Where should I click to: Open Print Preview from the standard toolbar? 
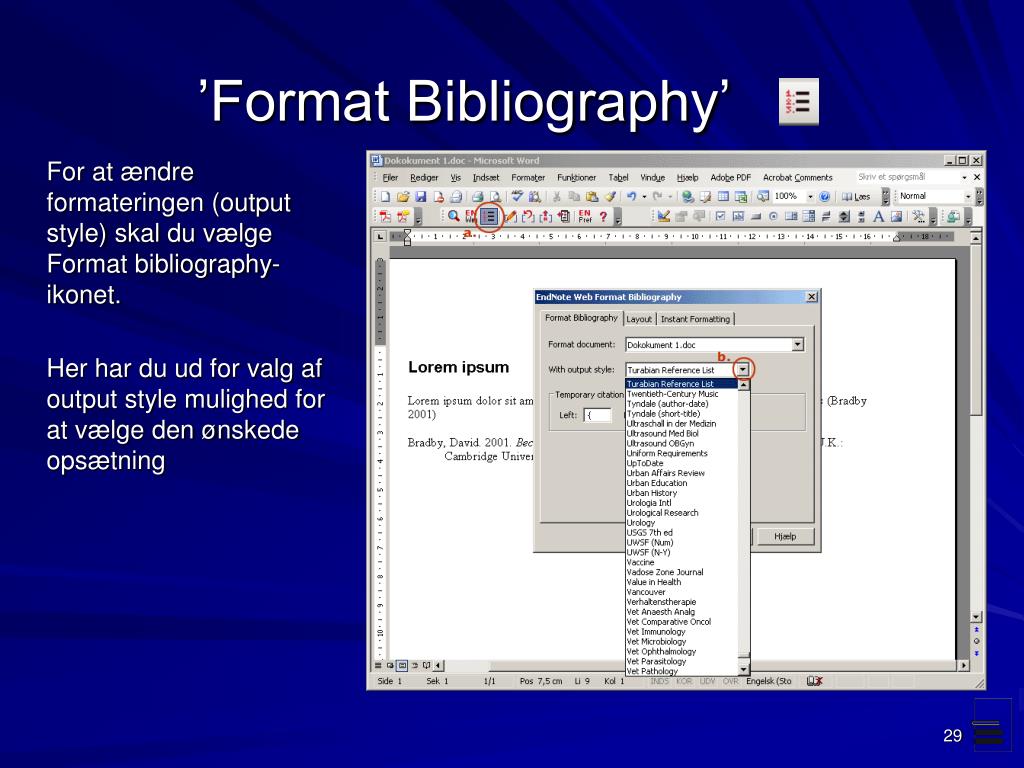[x=495, y=196]
